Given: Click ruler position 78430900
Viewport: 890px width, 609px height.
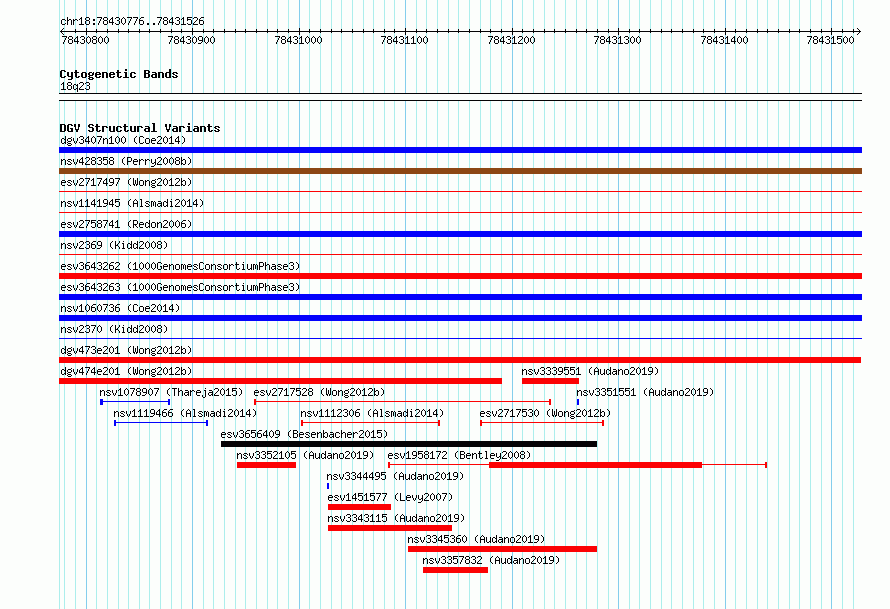Looking at the screenshot, I should pyautogui.click(x=192, y=40).
